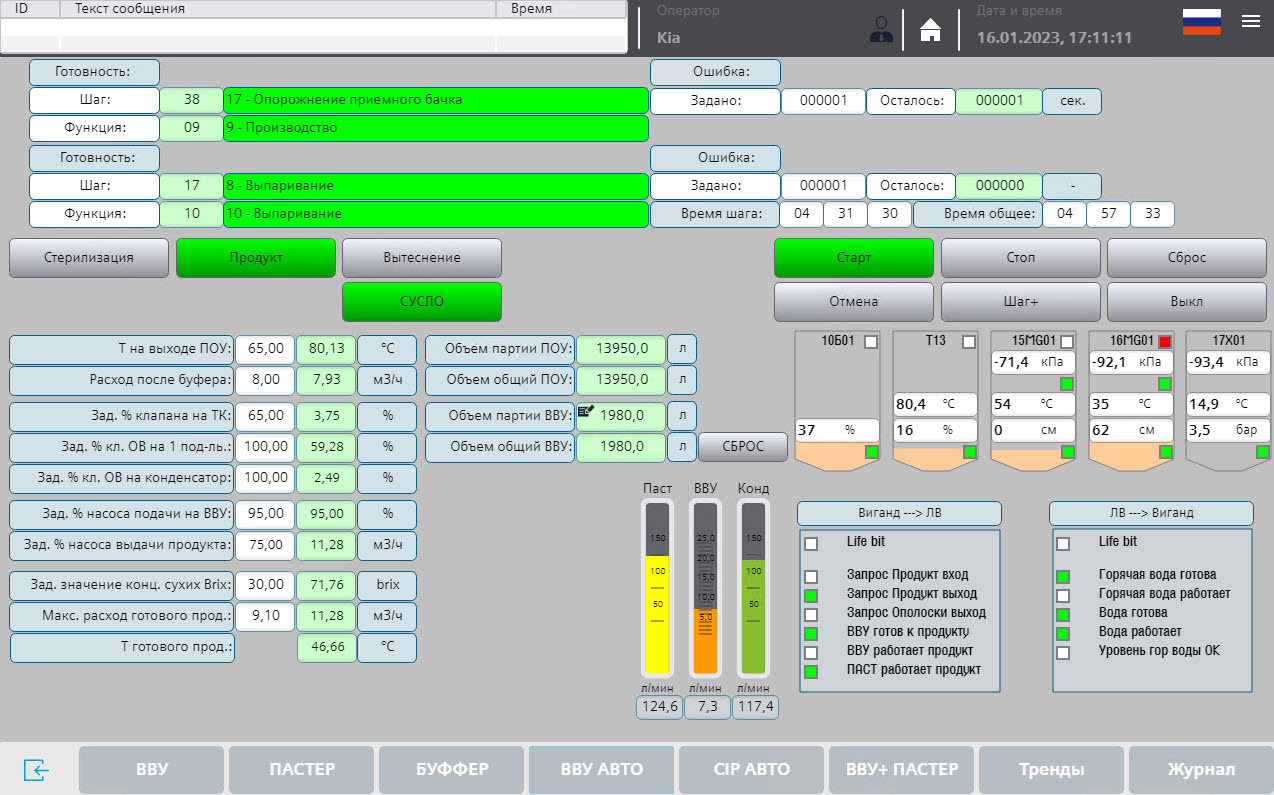The height and width of the screenshot is (795, 1274).
Task: Select the СУСЛО mode button
Action: (x=421, y=301)
